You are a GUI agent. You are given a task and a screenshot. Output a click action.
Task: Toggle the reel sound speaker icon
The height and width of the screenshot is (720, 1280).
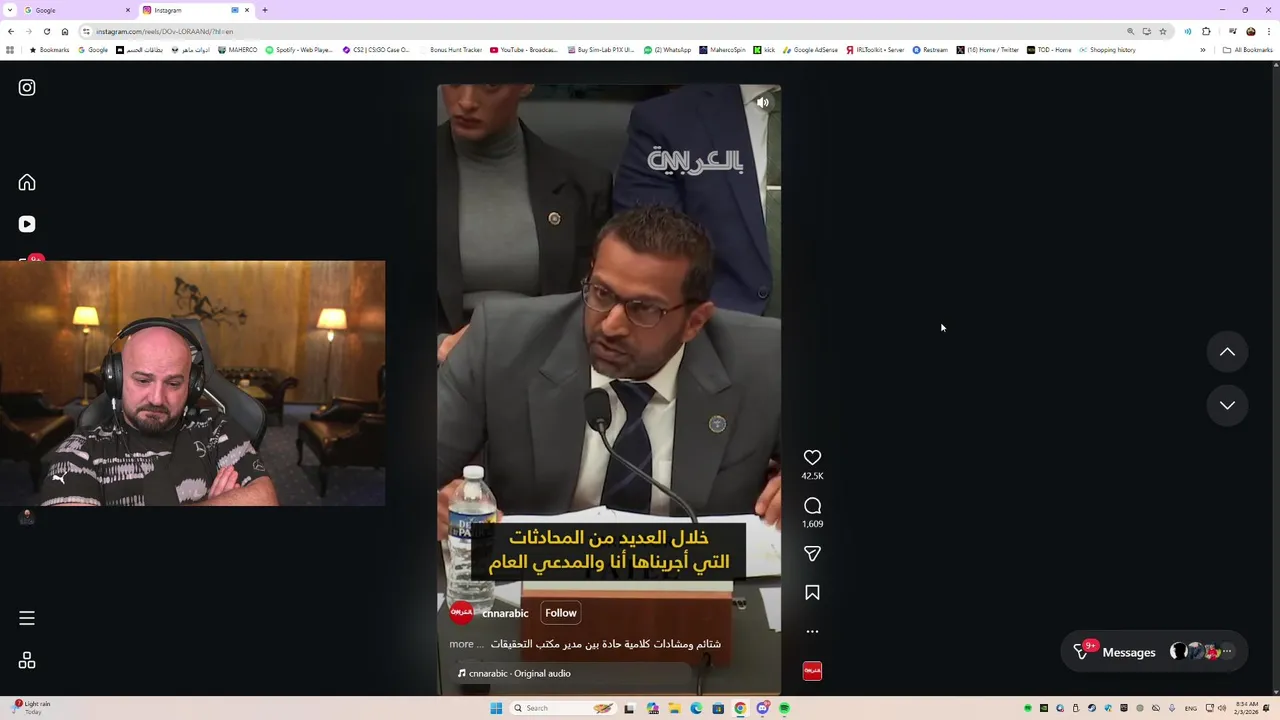click(x=763, y=103)
